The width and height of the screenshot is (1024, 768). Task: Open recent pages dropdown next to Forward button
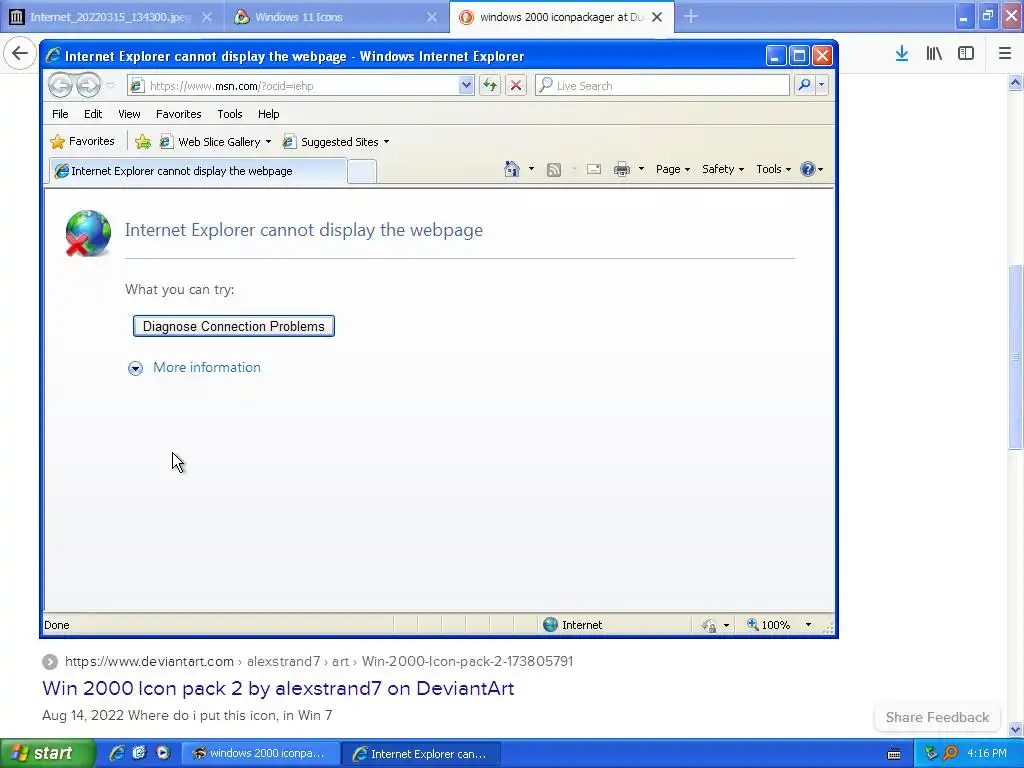(x=110, y=86)
